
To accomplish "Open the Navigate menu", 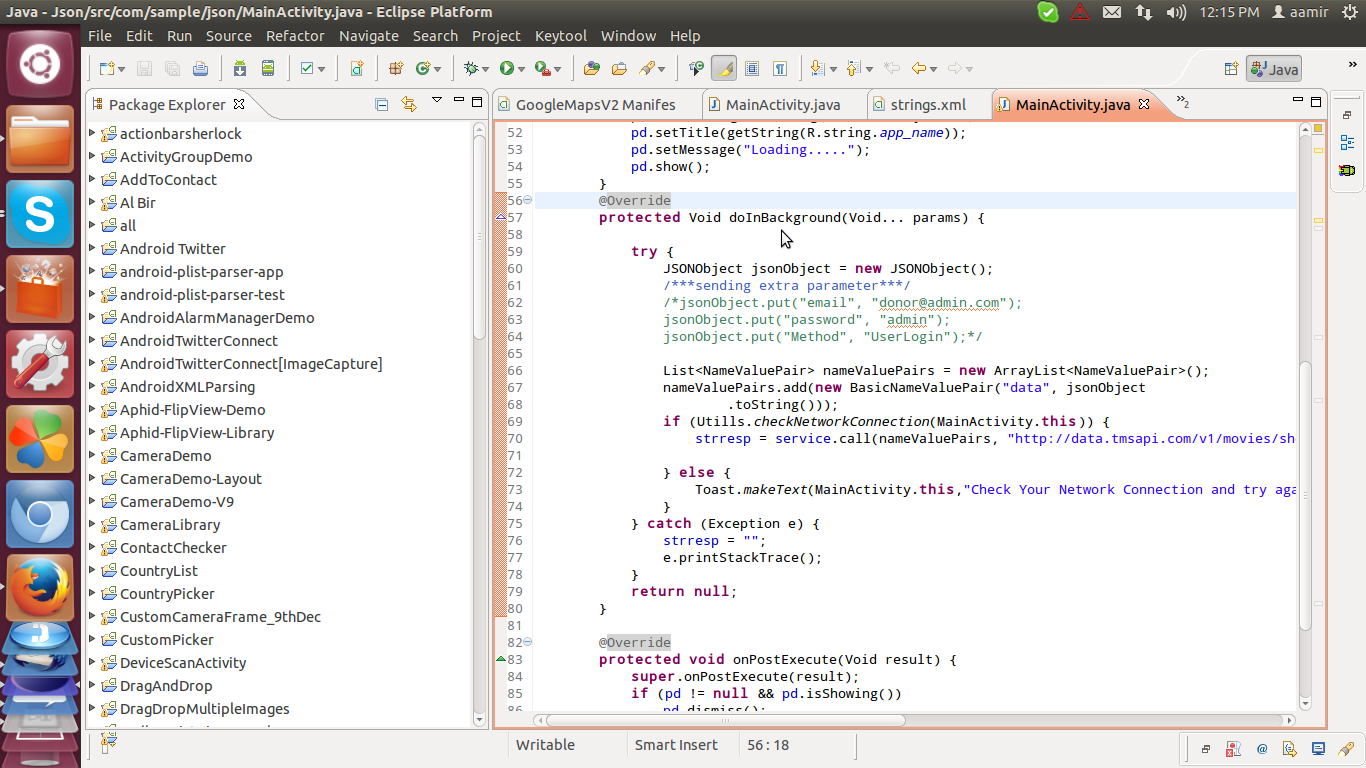I will pyautogui.click(x=369, y=35).
